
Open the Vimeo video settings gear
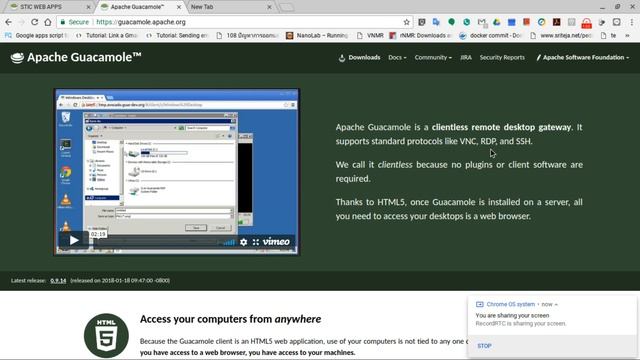click(x=243, y=242)
